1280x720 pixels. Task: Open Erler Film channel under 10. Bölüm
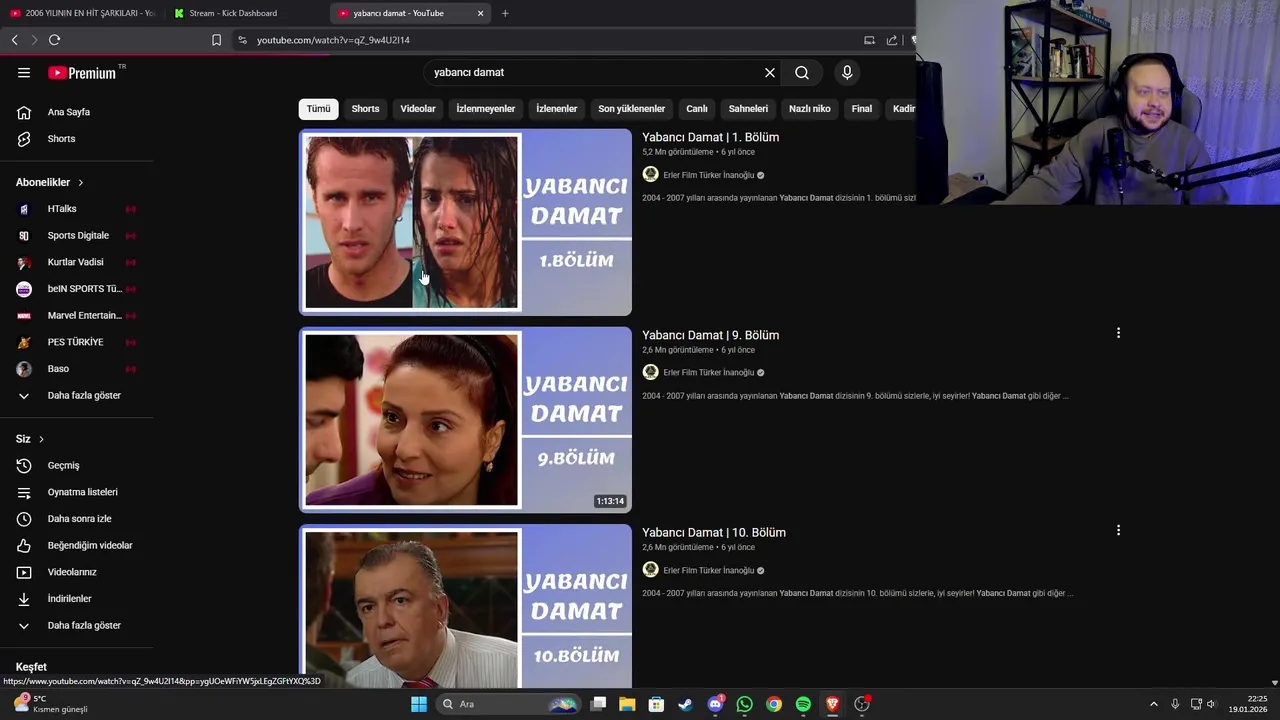708,570
